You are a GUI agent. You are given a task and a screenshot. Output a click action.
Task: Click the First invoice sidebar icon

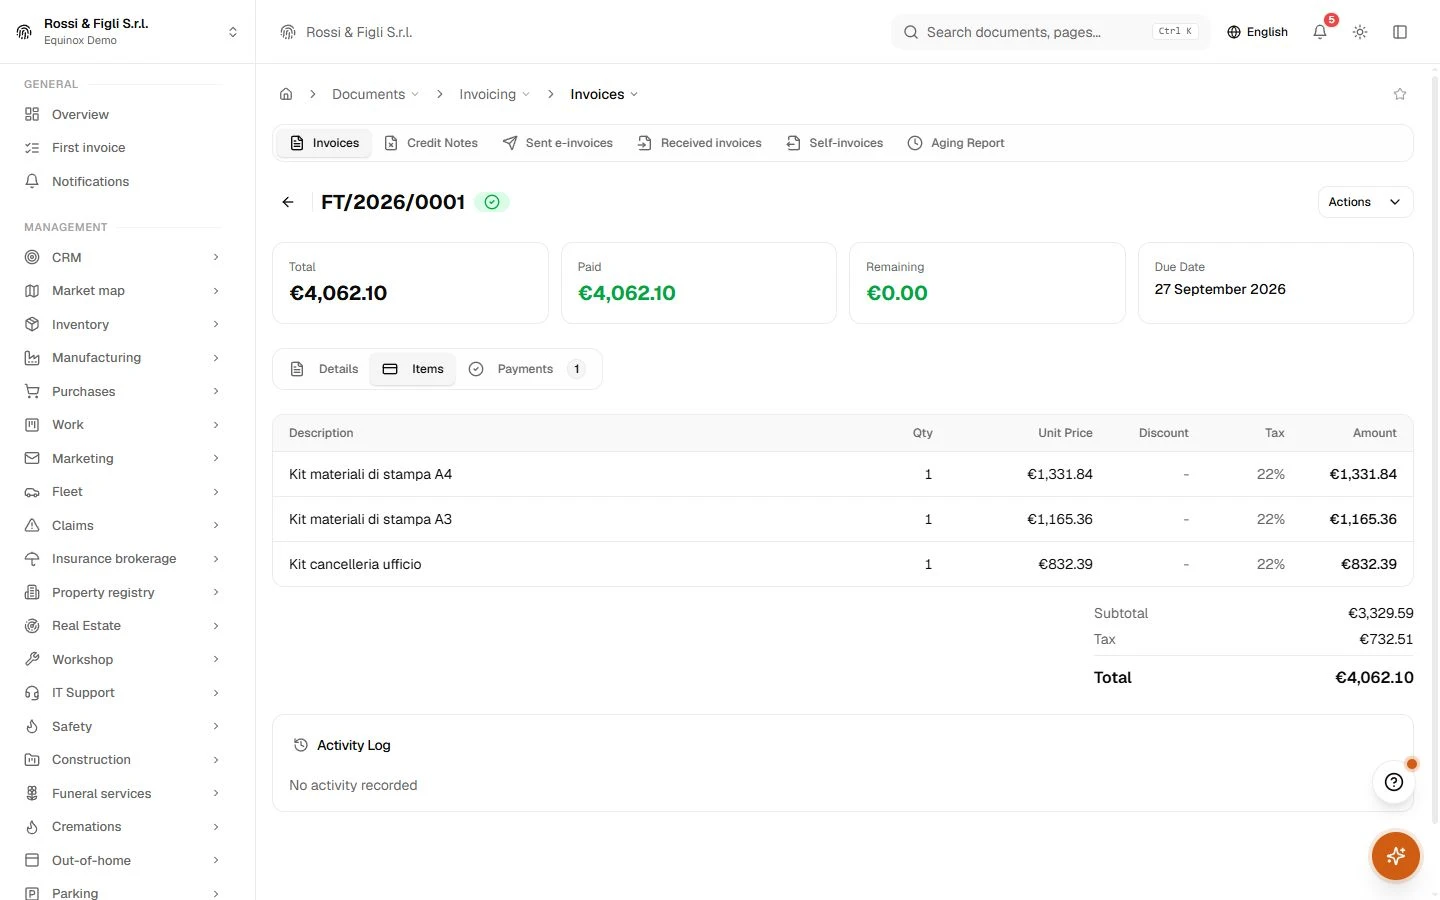click(x=32, y=148)
